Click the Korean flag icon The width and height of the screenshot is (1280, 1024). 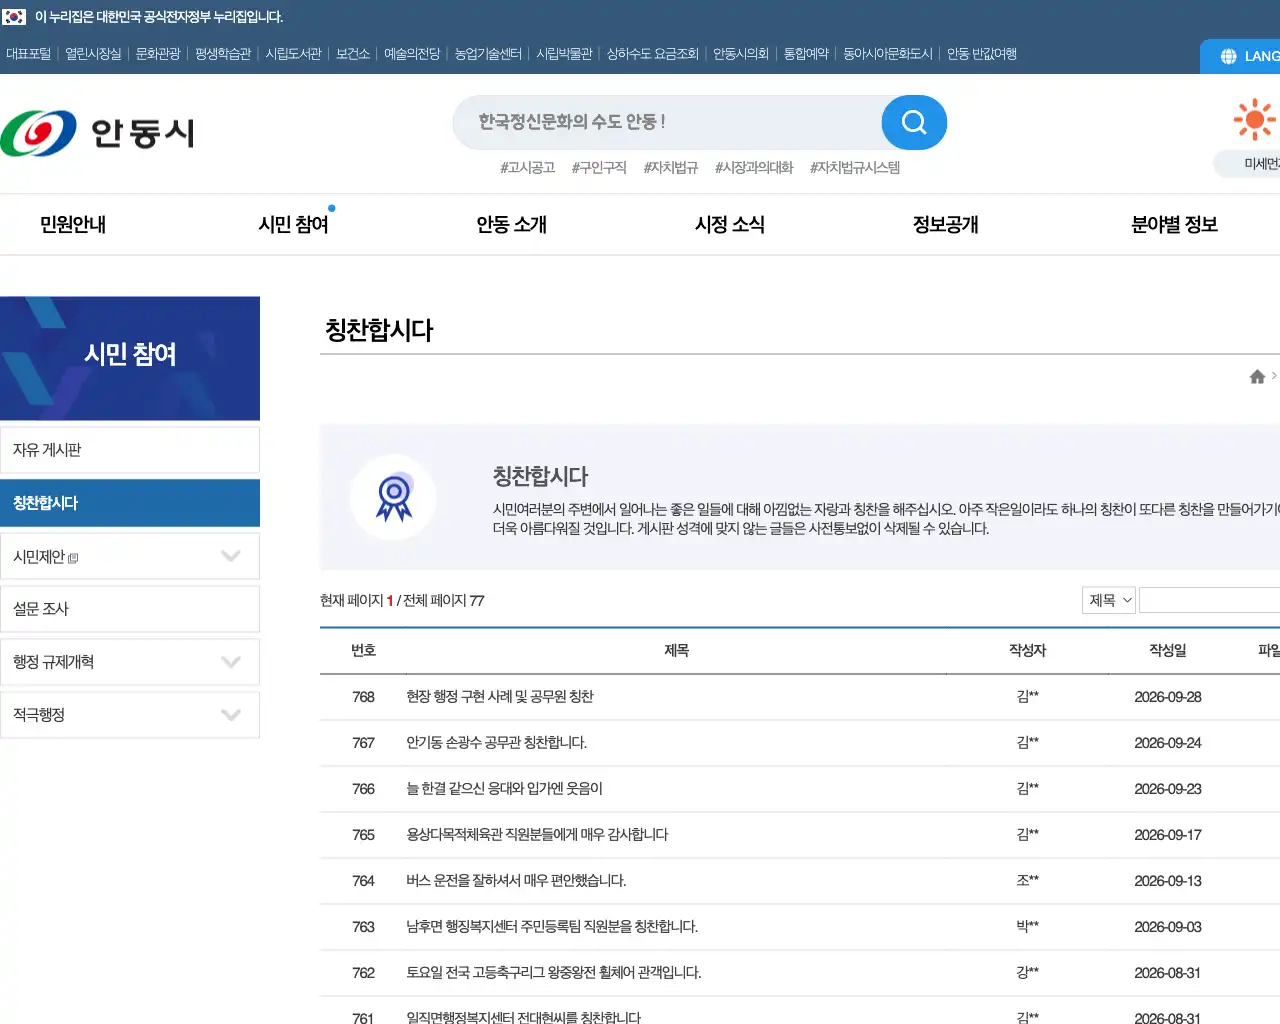(x=14, y=17)
